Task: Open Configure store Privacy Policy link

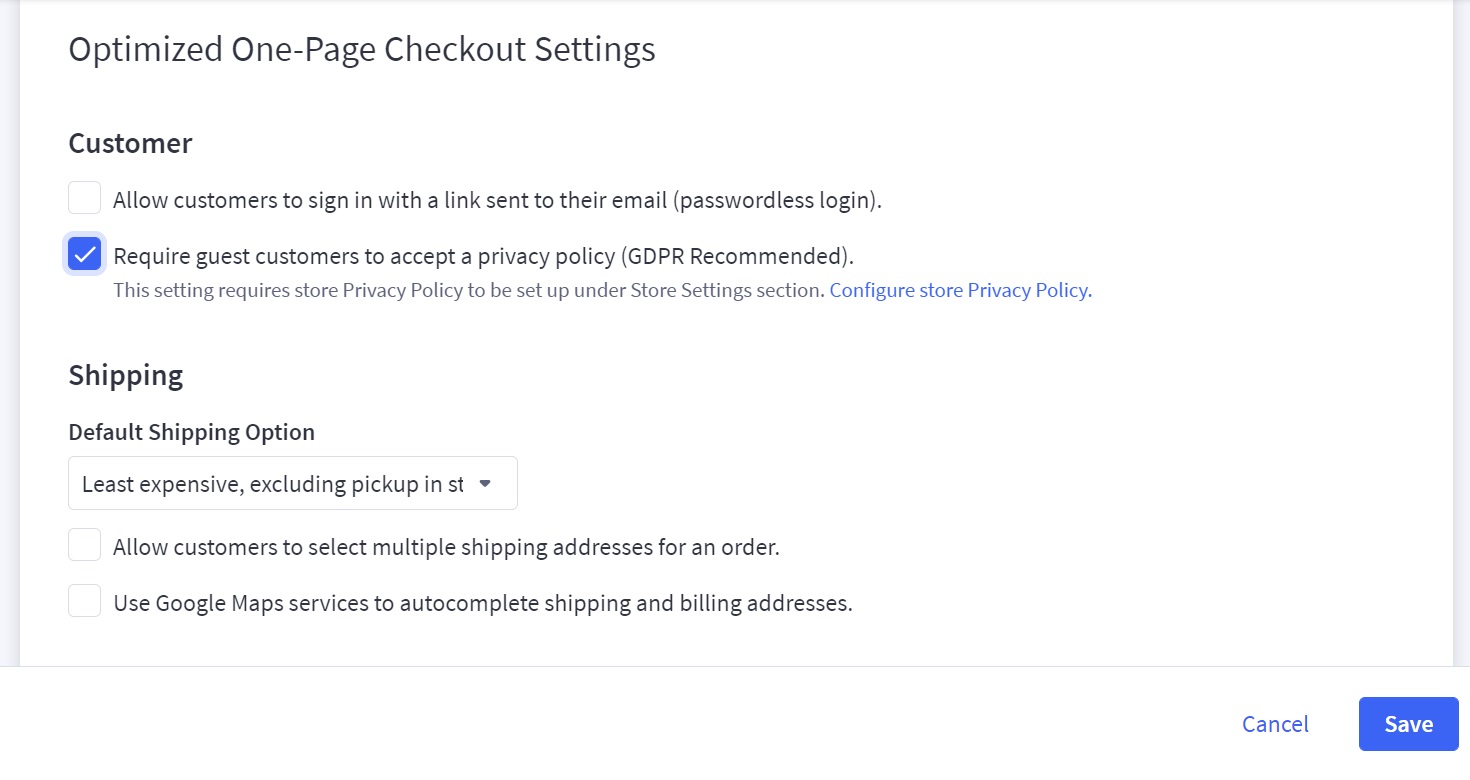Action: tap(960, 291)
